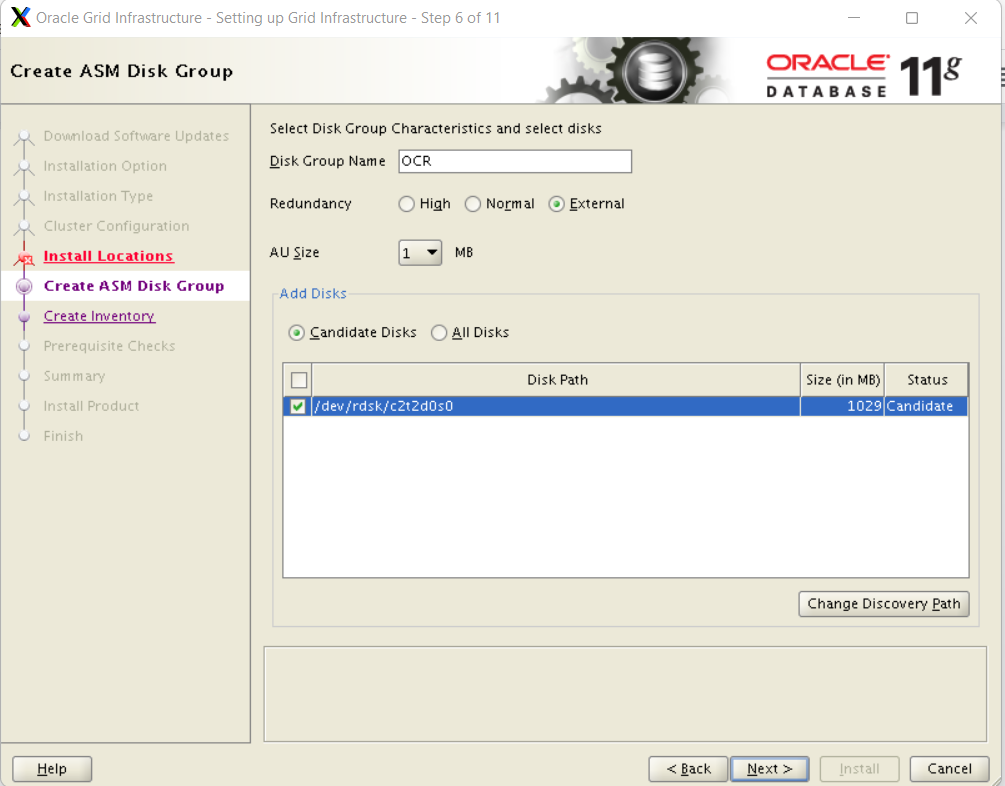The height and width of the screenshot is (786, 1005).
Task: Close the installer window
Action: point(970,18)
